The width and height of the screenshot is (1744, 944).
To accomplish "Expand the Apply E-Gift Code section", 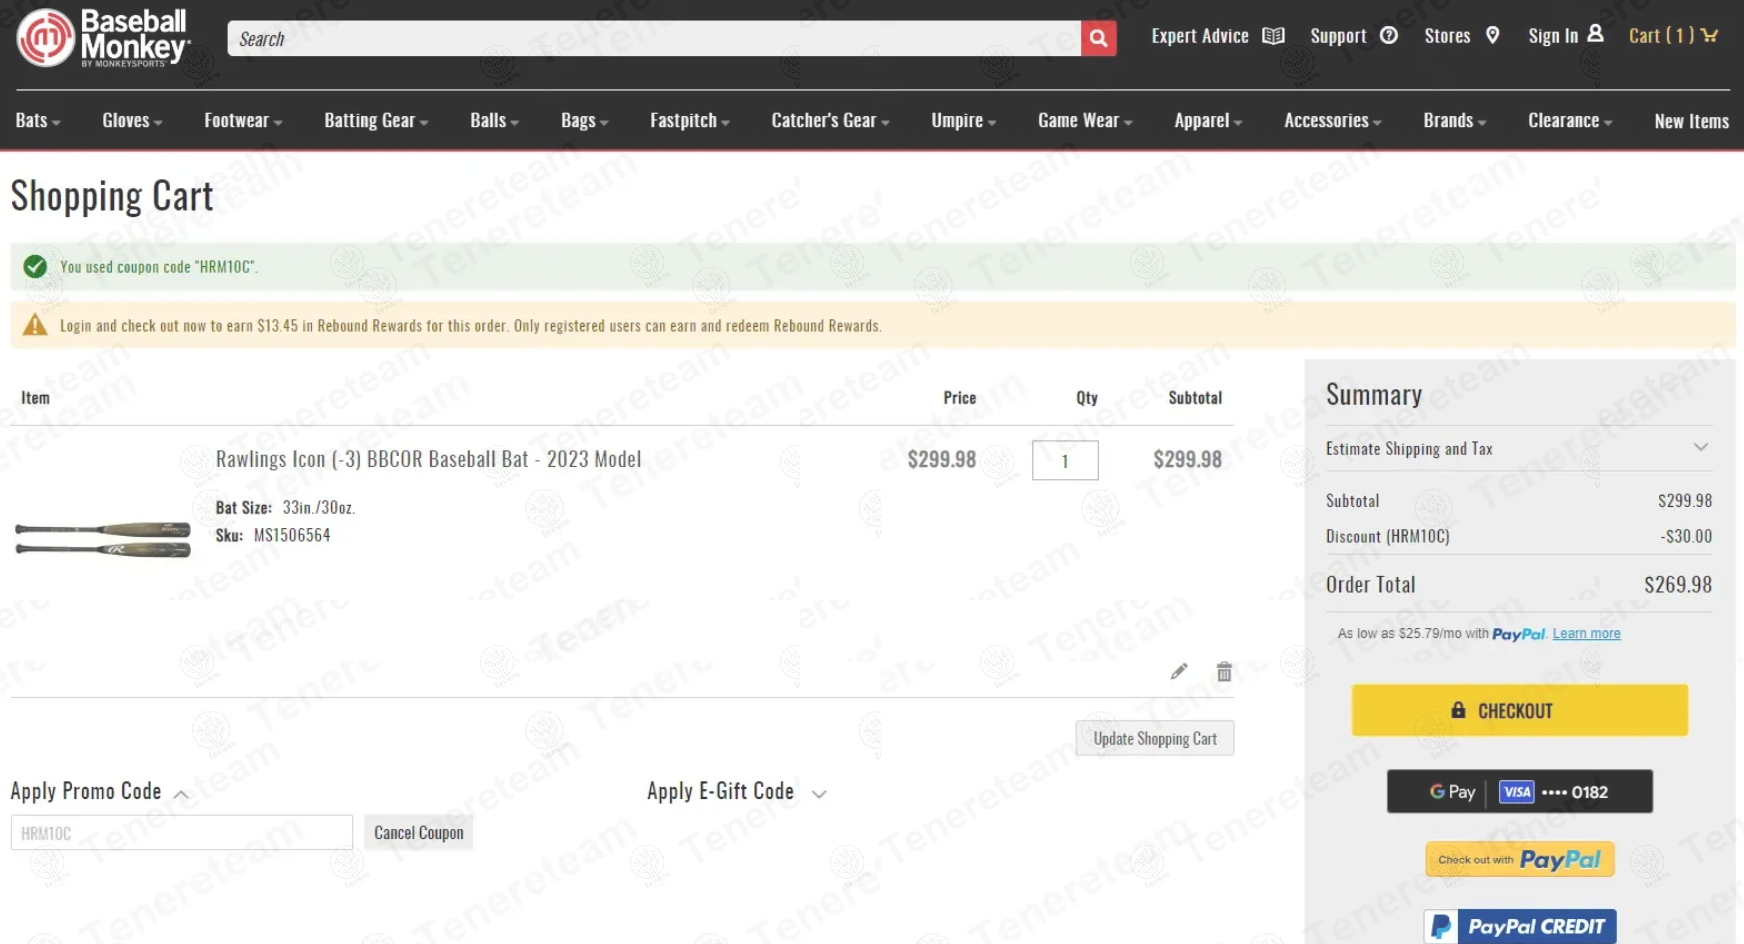I will point(819,794).
